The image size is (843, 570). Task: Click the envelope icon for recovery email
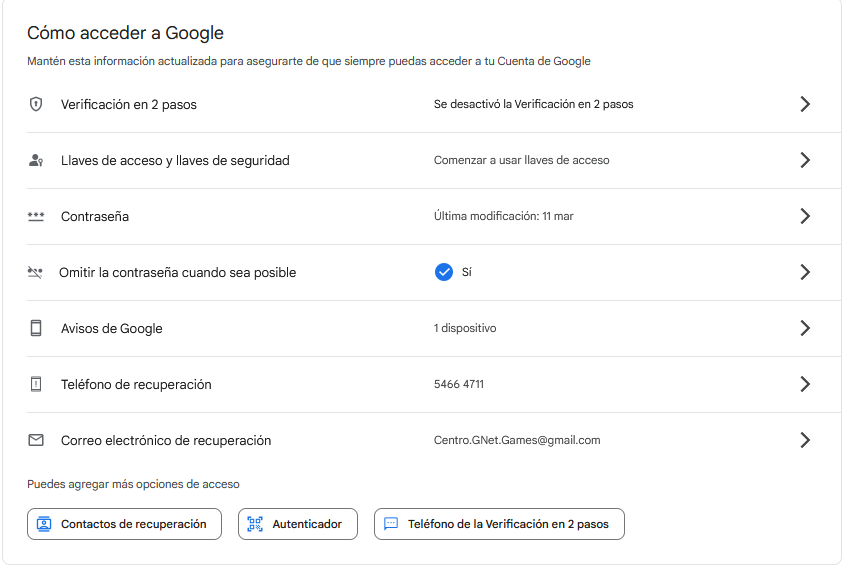click(x=36, y=440)
